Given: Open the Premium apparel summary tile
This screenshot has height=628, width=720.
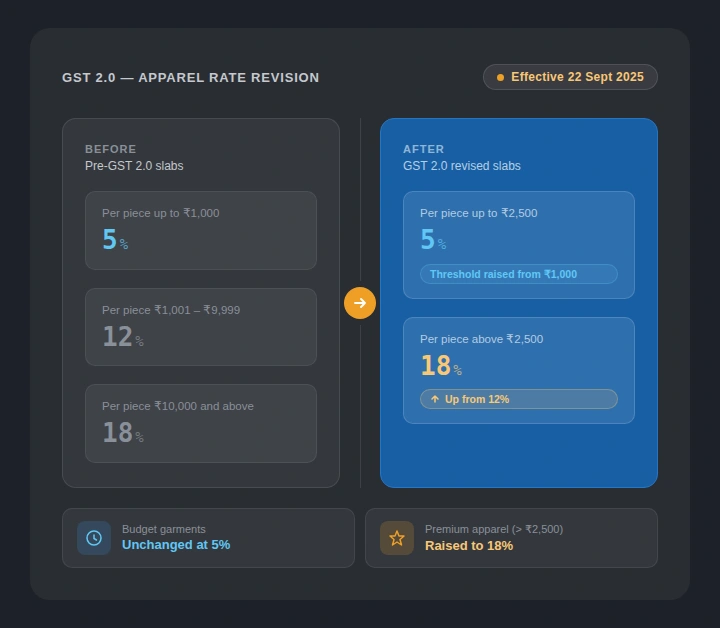Looking at the screenshot, I should tap(511, 538).
